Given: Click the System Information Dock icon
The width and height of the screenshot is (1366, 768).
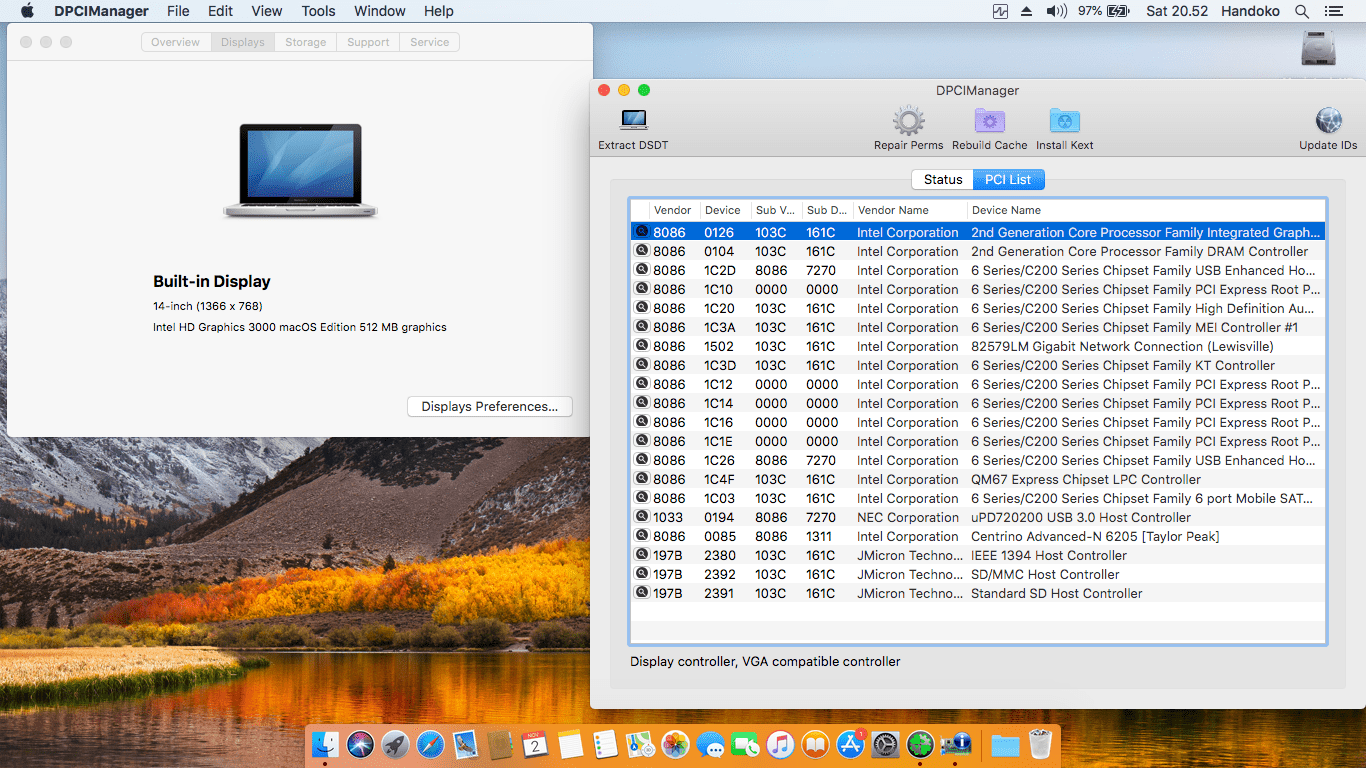Looking at the screenshot, I should (x=955, y=744).
